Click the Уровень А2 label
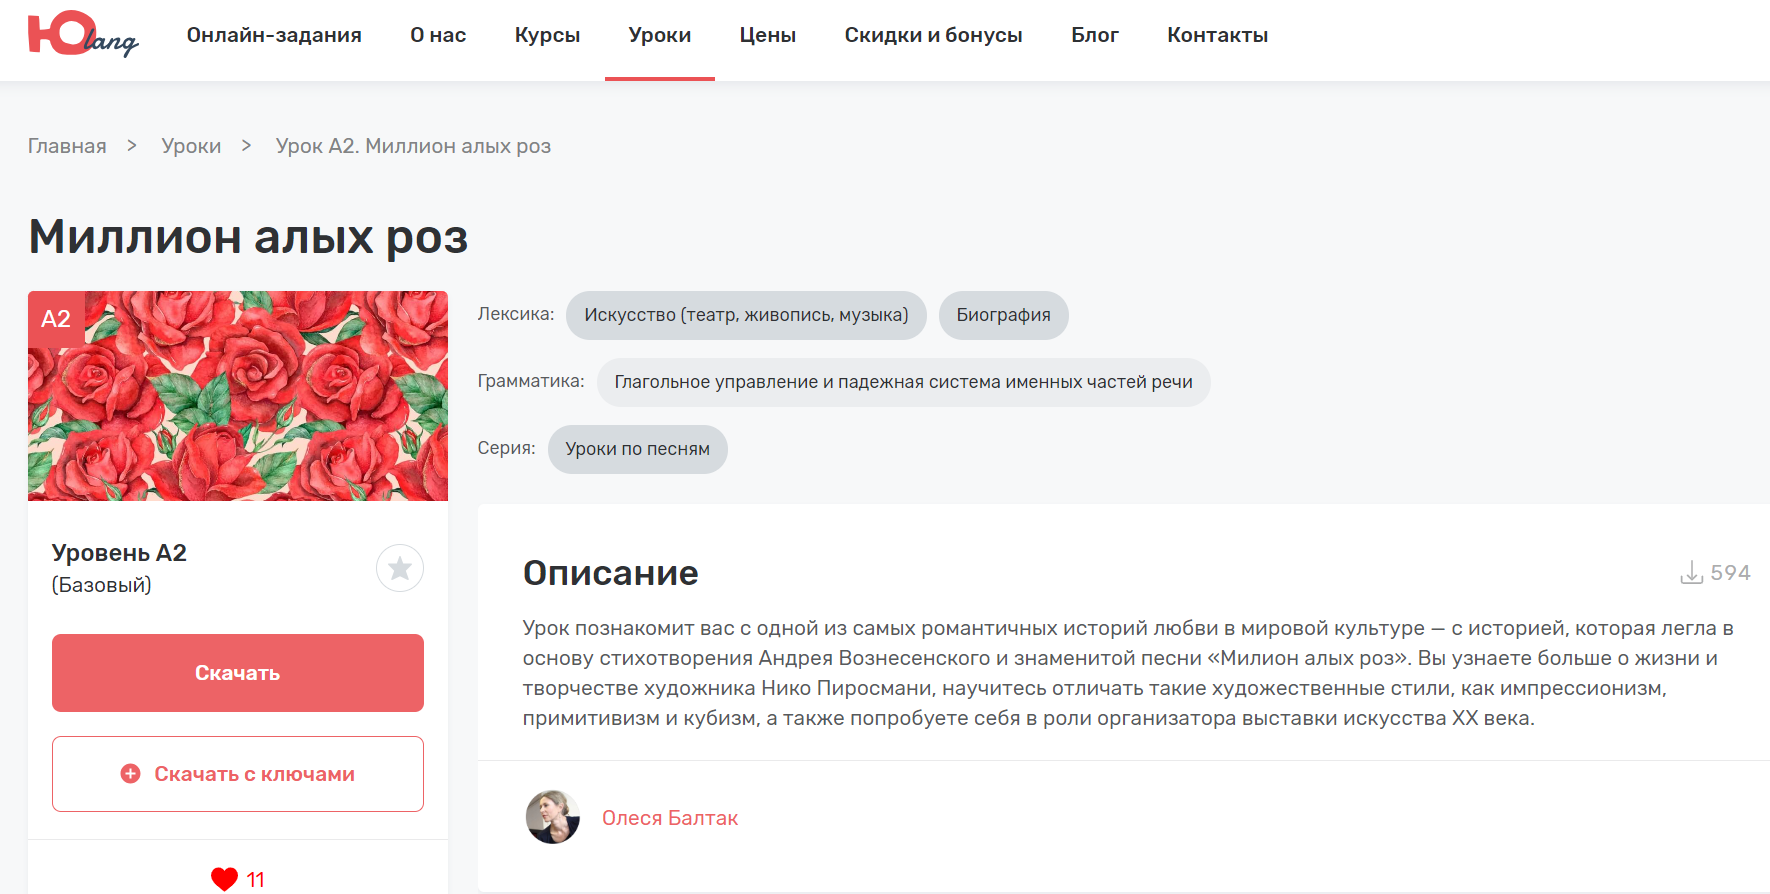 click(119, 553)
